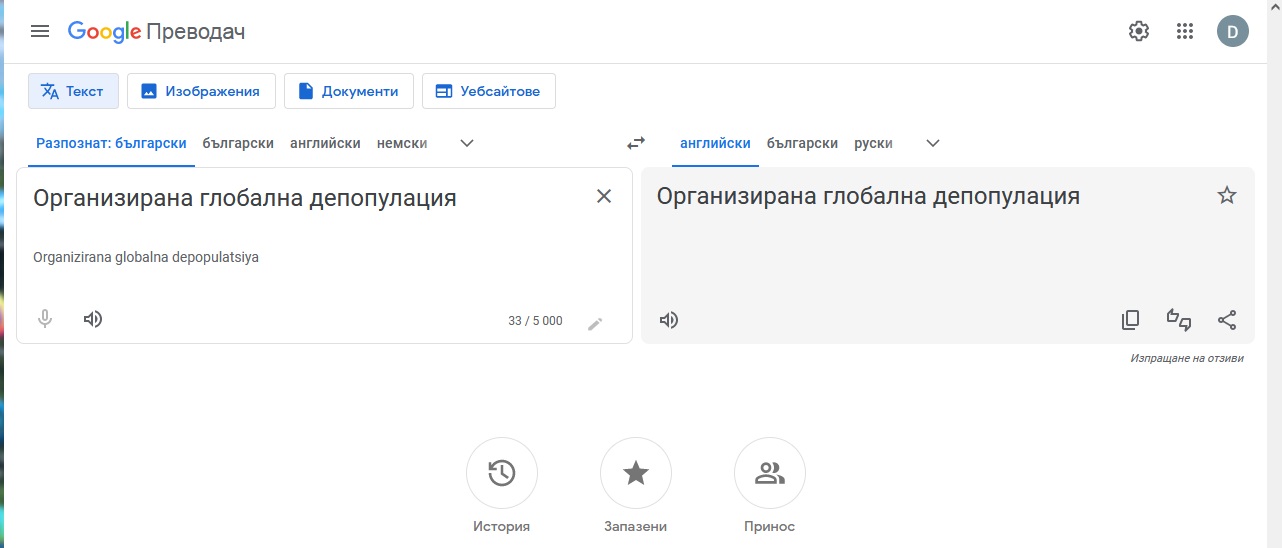Choose немски as source language
The height and width of the screenshot is (548, 1282).
(402, 143)
